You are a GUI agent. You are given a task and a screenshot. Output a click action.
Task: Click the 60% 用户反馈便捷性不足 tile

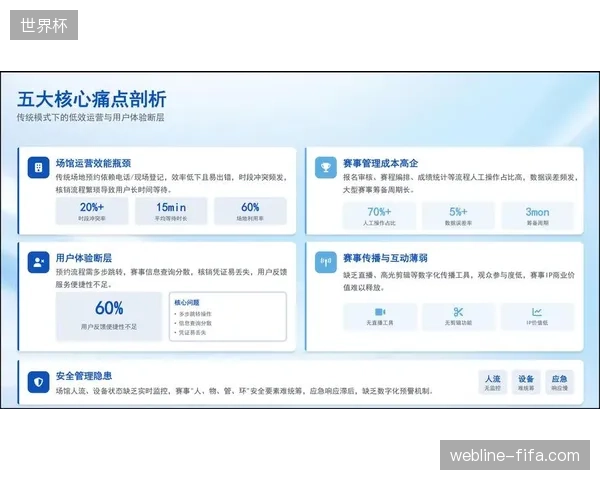[109, 316]
